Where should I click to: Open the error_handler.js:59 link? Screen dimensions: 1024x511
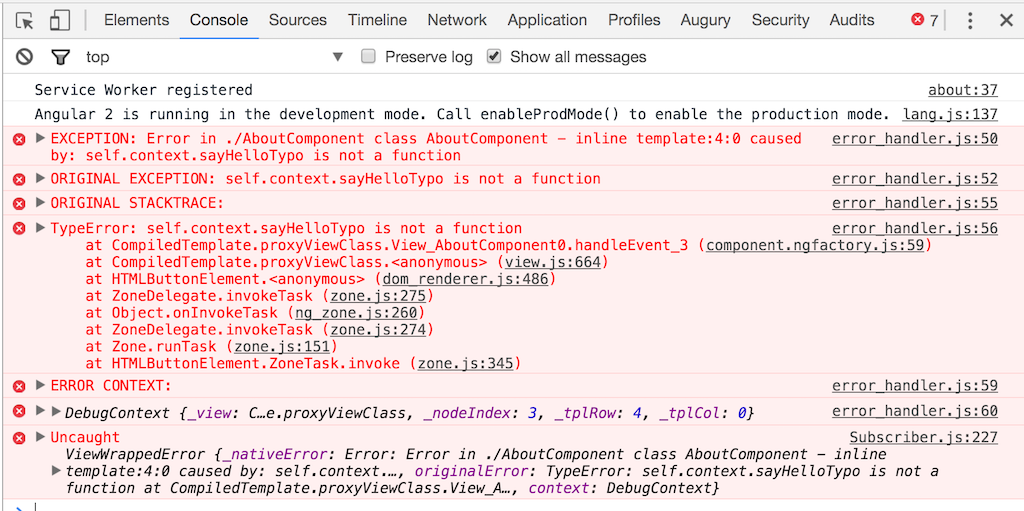[915, 386]
